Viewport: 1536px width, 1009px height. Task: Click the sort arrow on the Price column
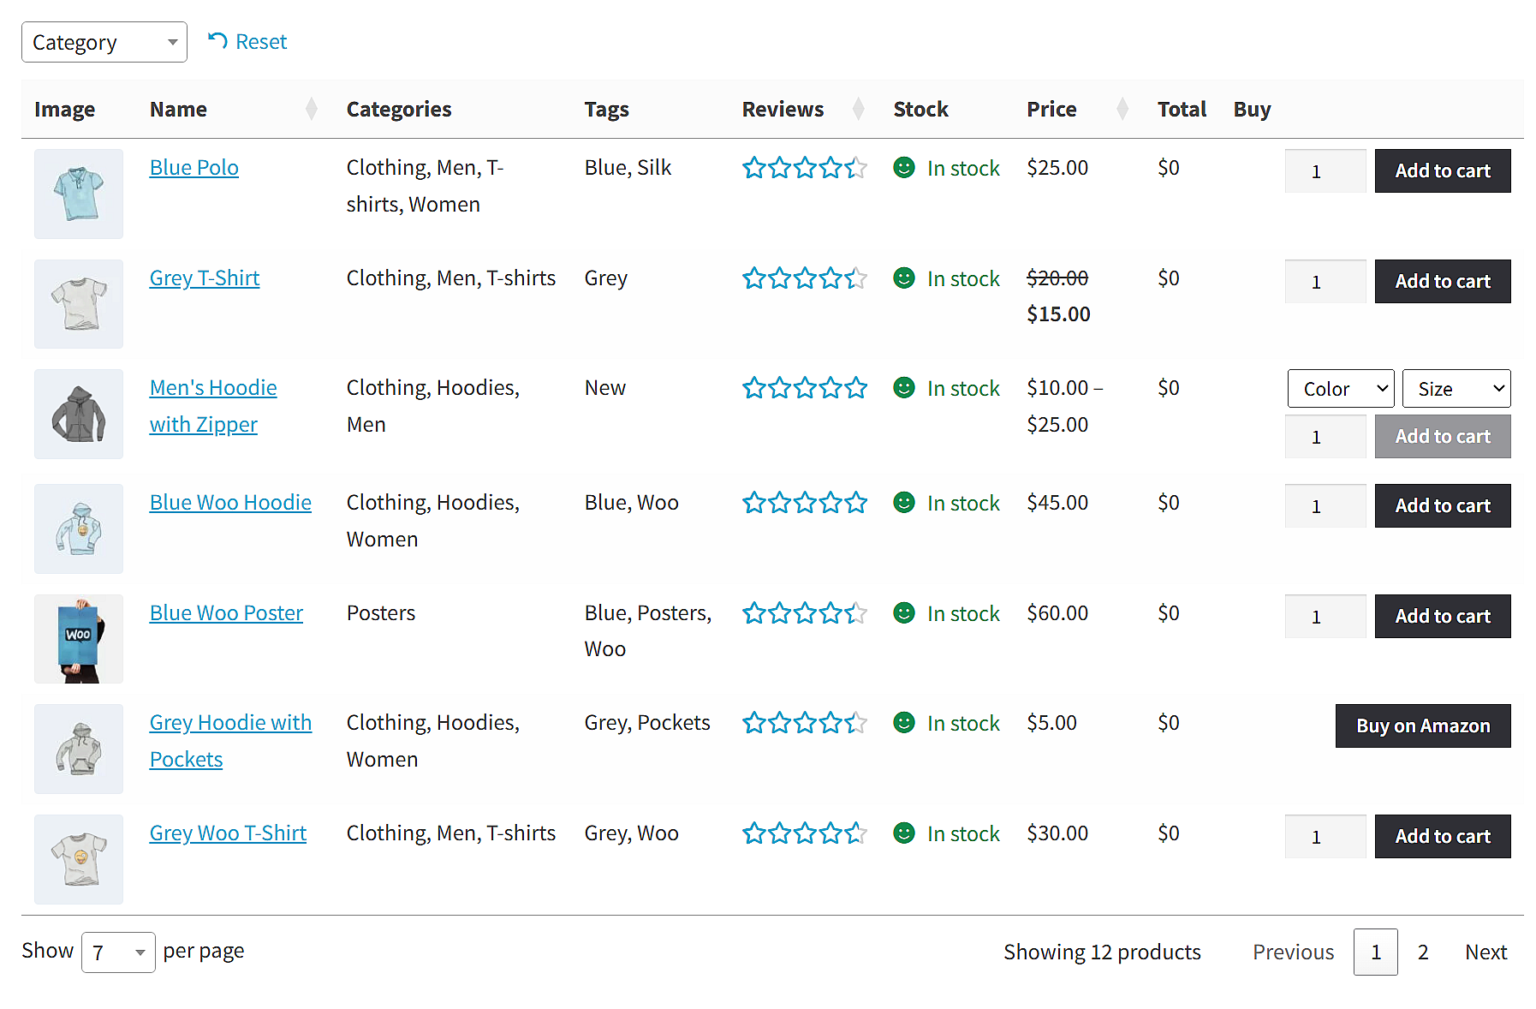pyautogui.click(x=1122, y=108)
